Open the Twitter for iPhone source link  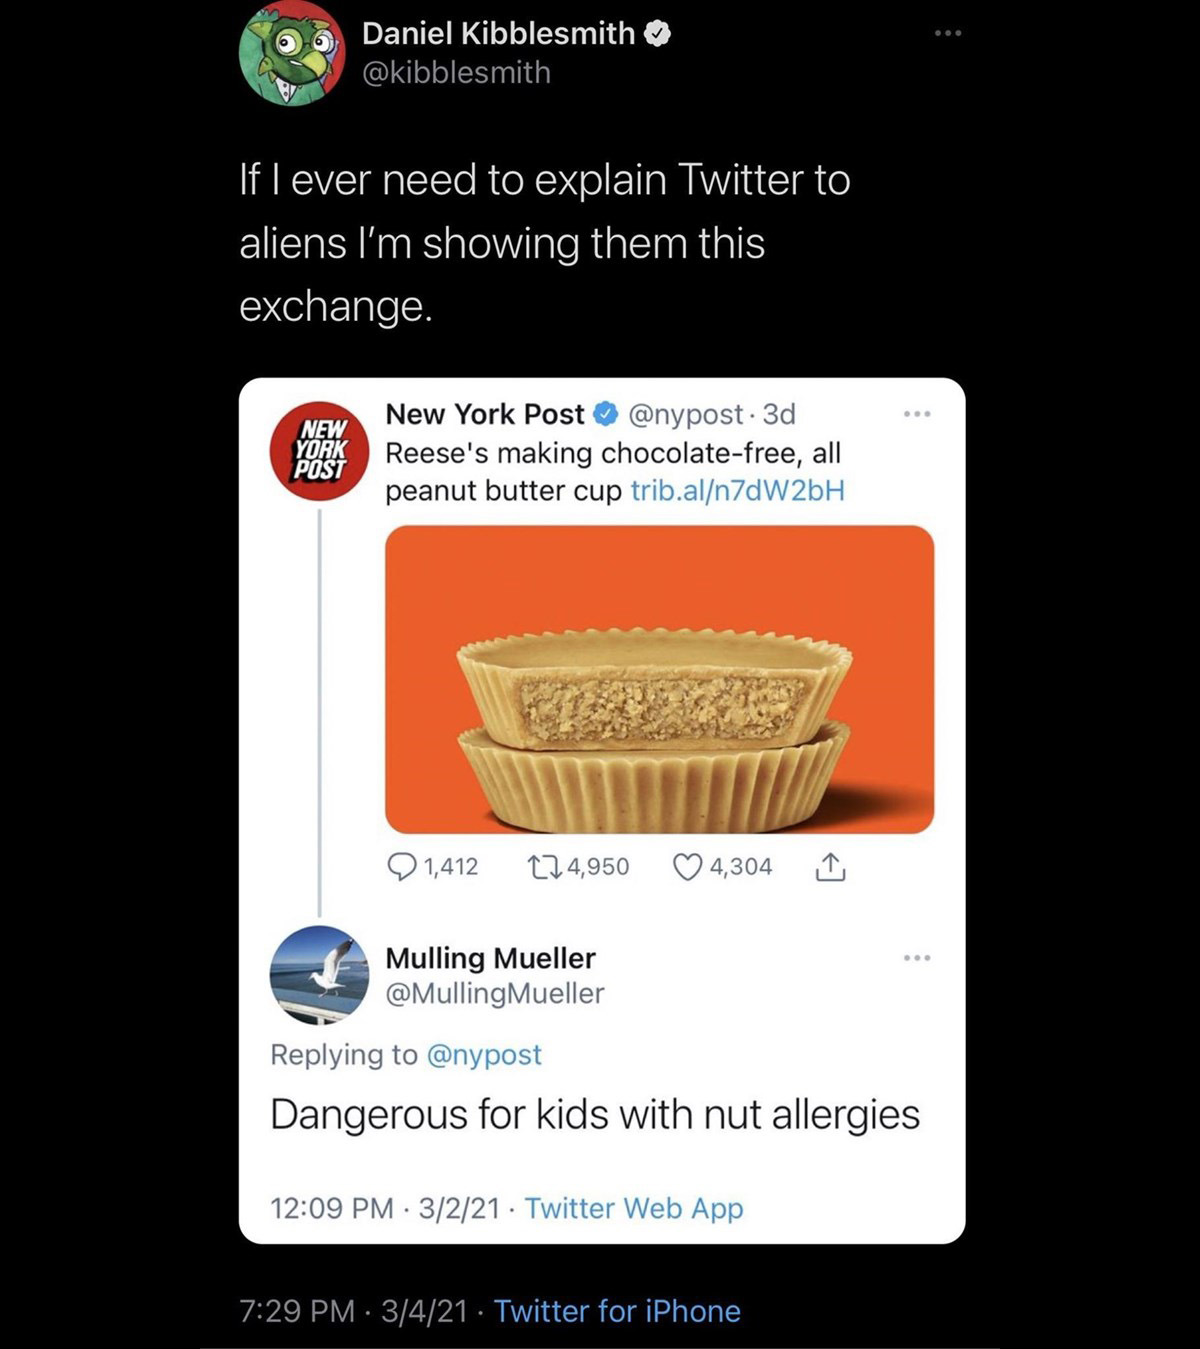click(x=617, y=1311)
